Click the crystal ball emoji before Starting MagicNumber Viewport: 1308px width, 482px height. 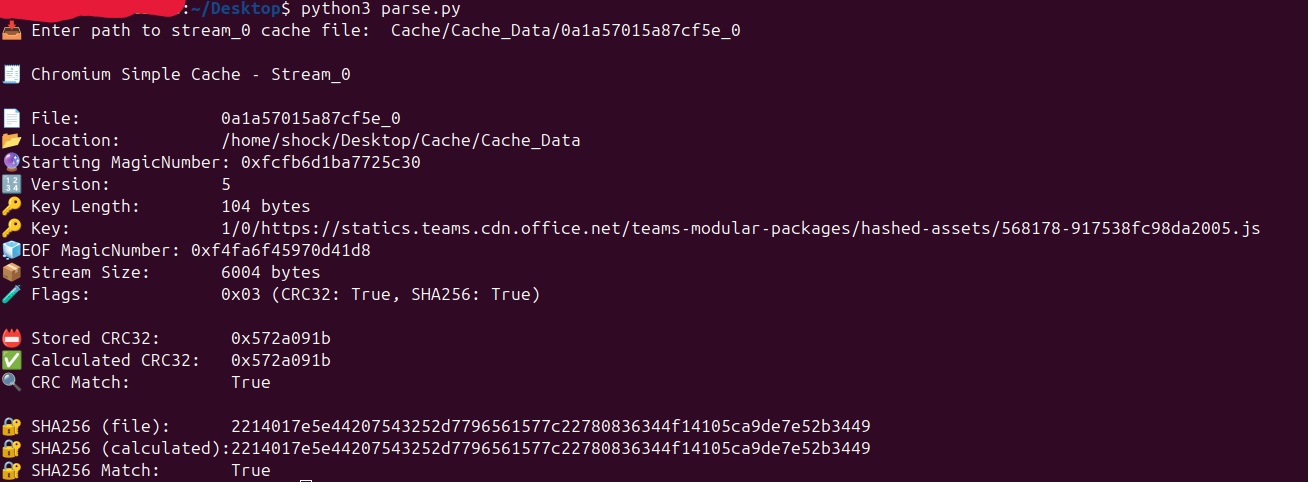[x=11, y=162]
